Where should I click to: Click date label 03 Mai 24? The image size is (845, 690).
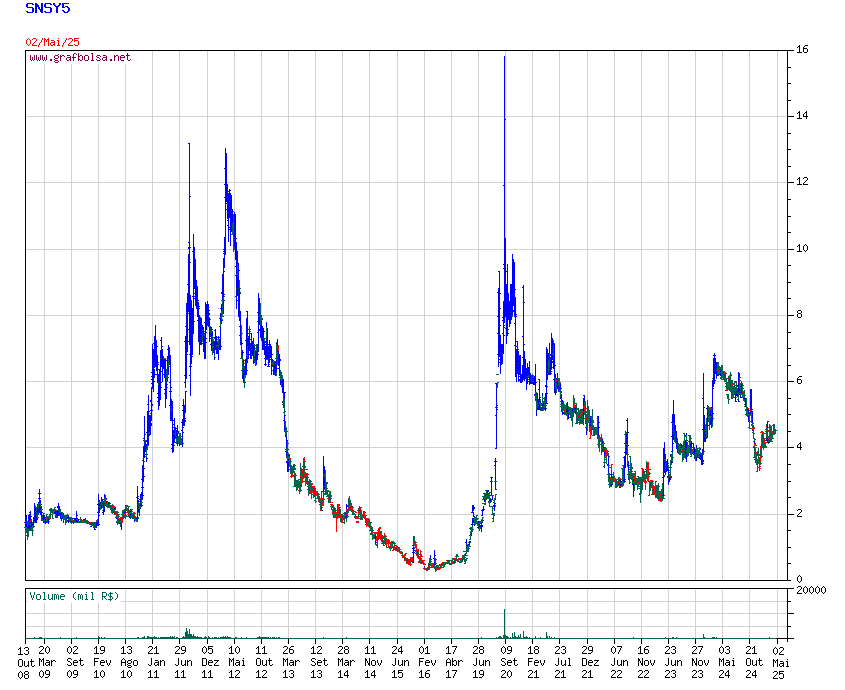point(726,663)
